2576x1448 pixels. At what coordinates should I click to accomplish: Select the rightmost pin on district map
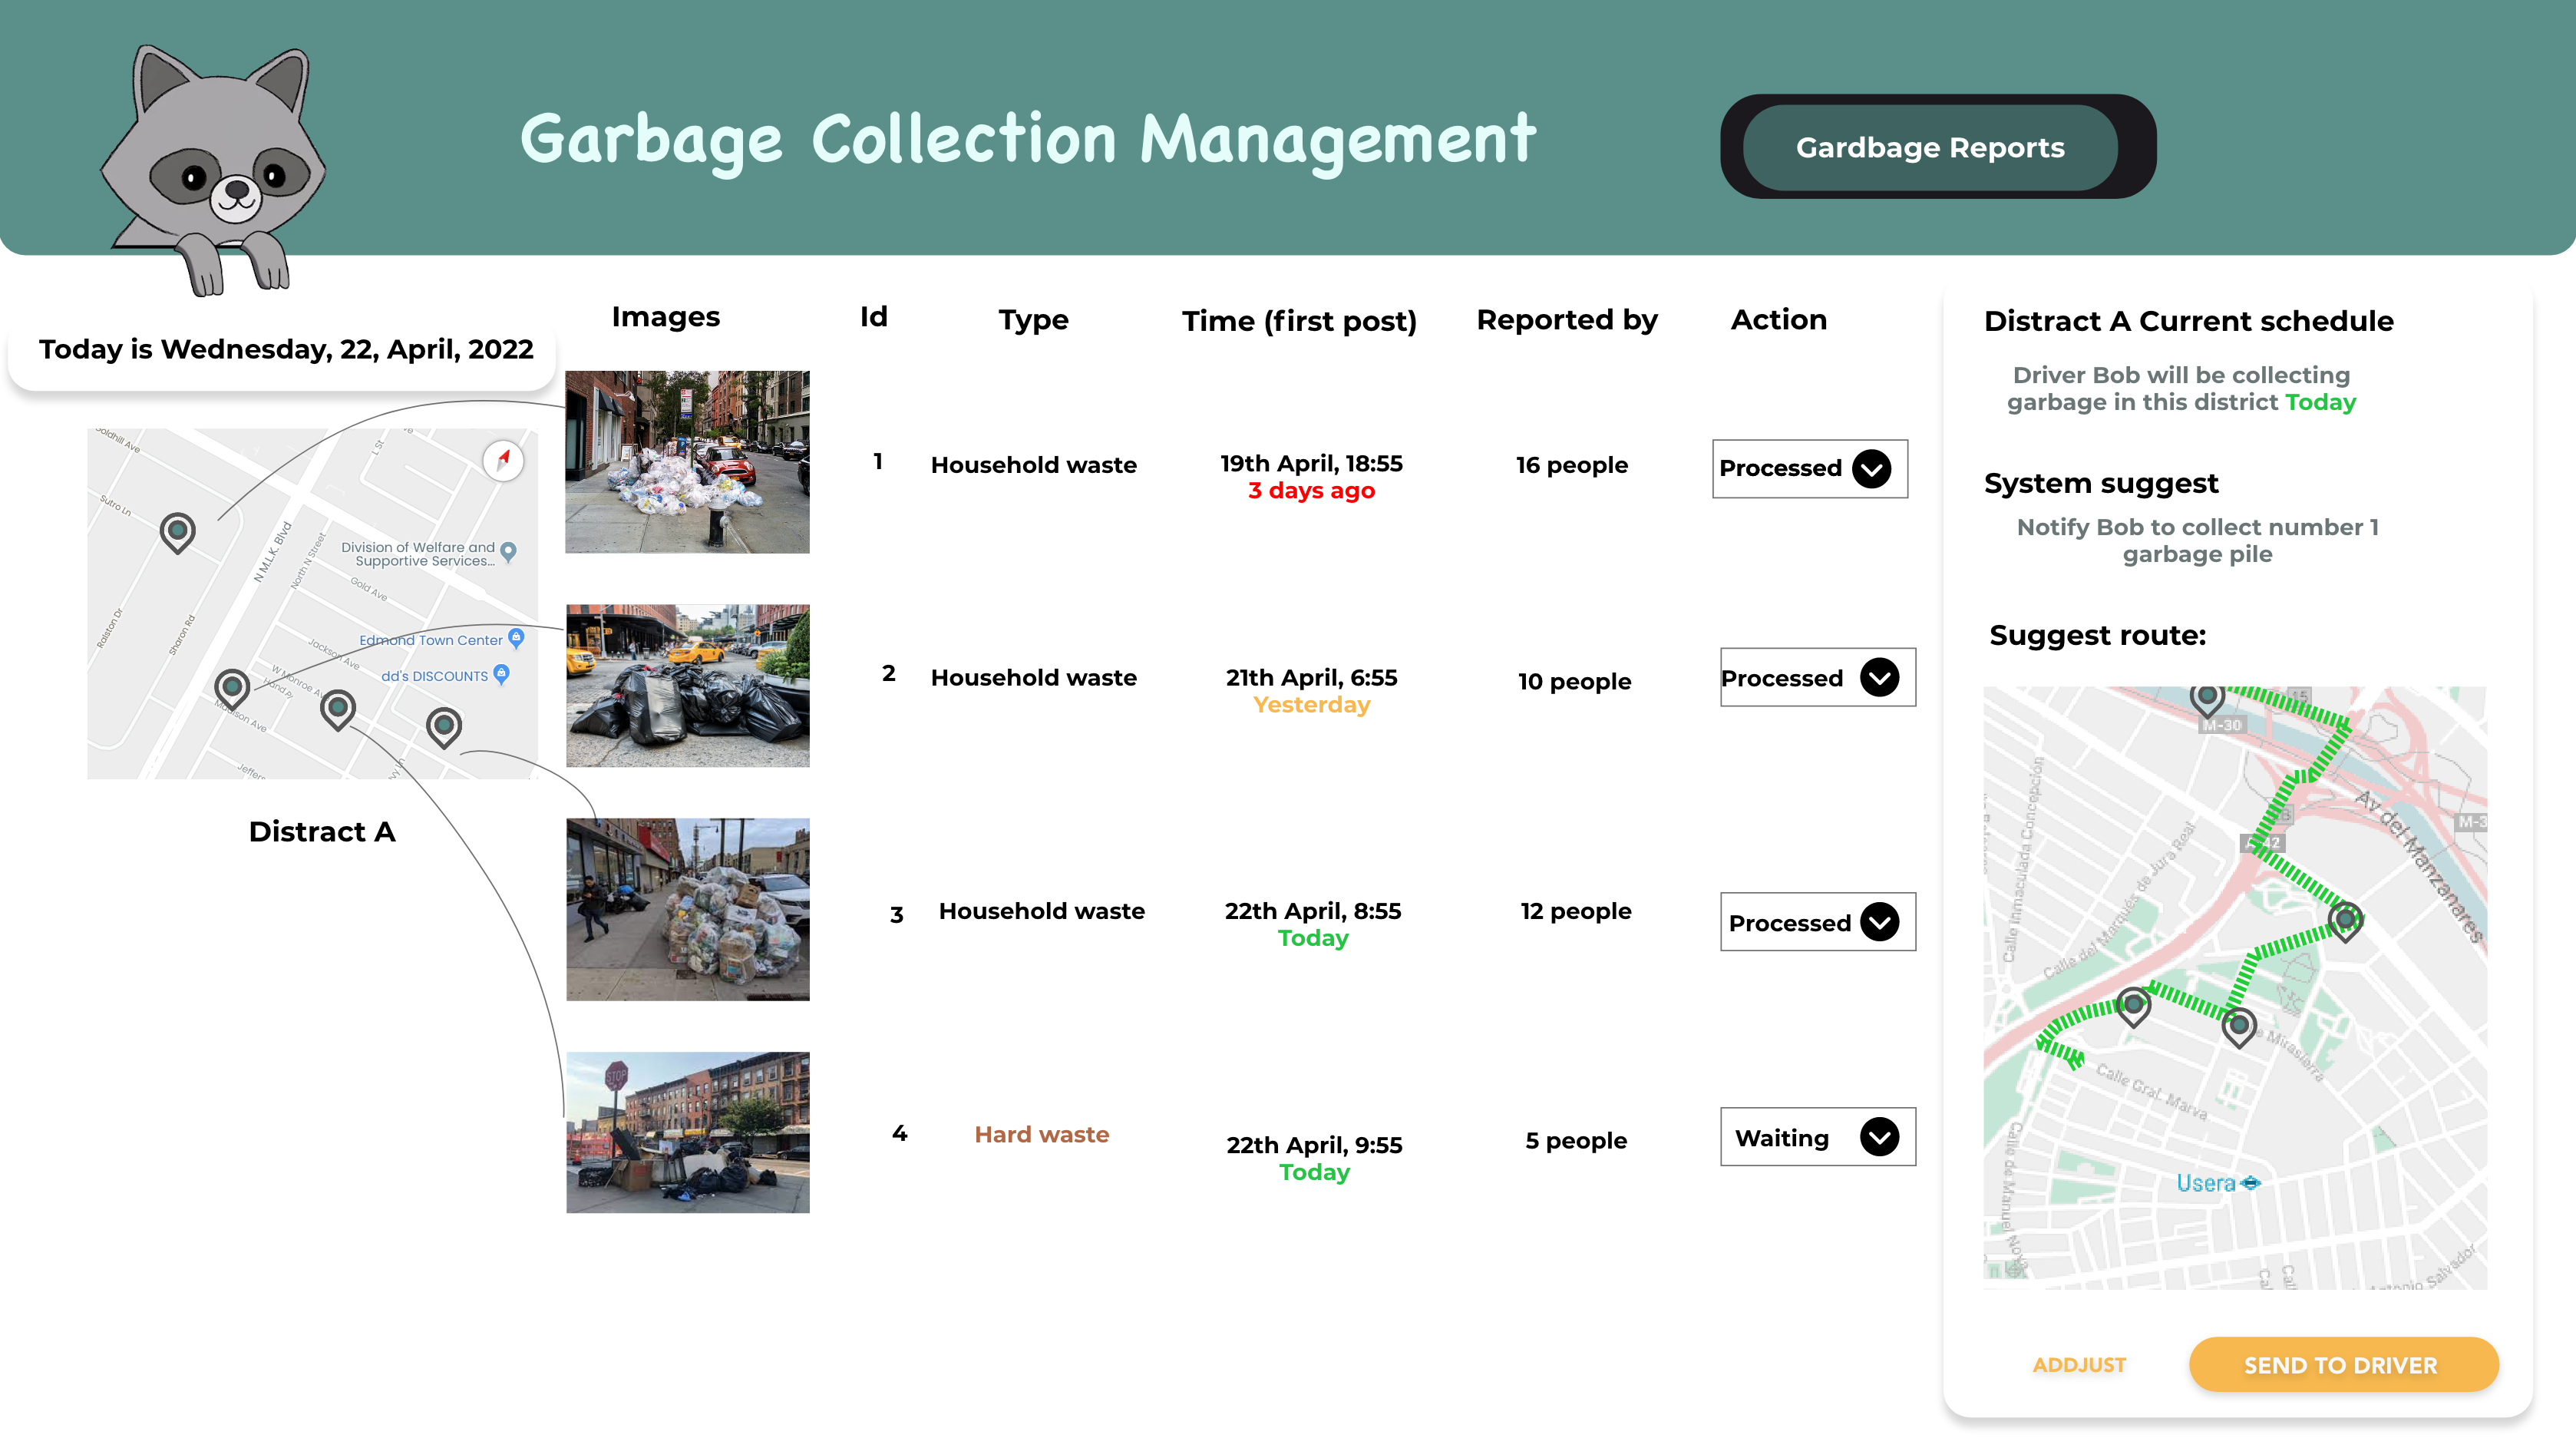444,726
